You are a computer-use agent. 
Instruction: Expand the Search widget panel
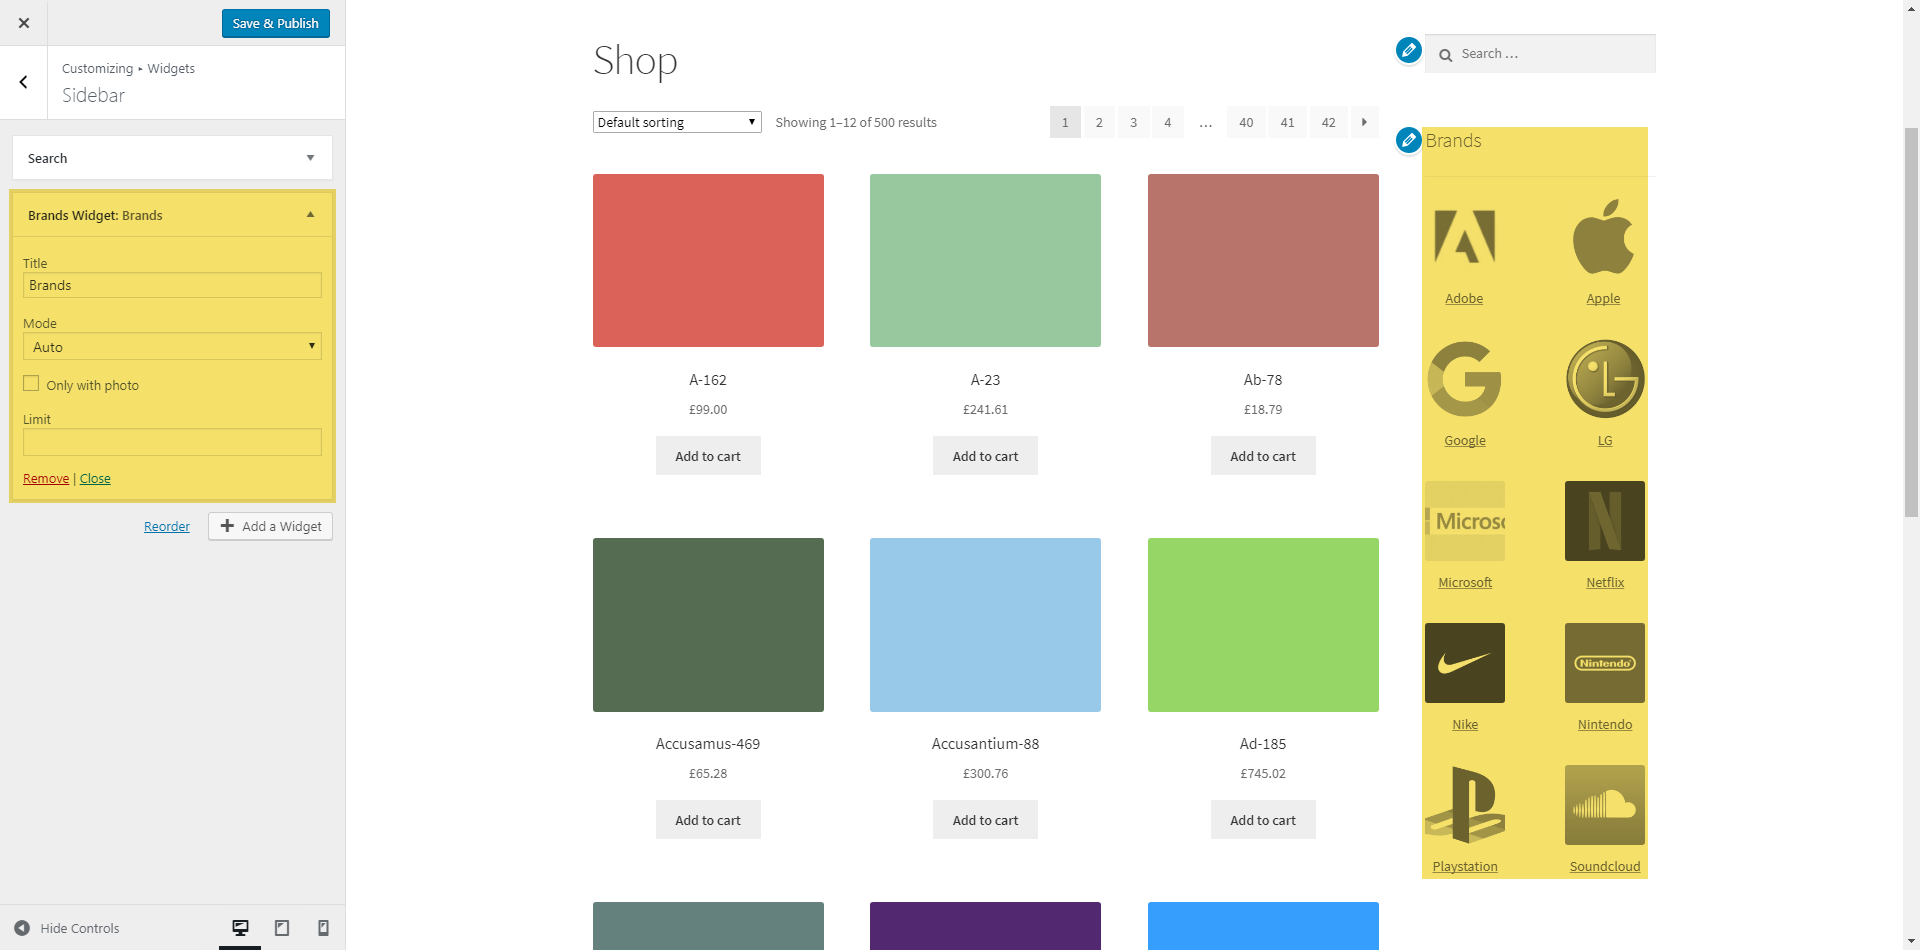tap(172, 158)
